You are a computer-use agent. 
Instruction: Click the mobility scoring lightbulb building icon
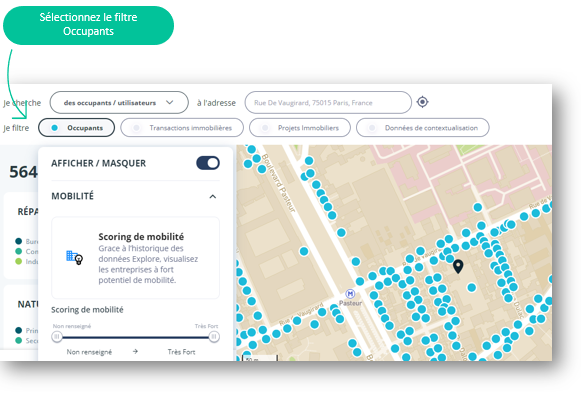[x=74, y=258]
